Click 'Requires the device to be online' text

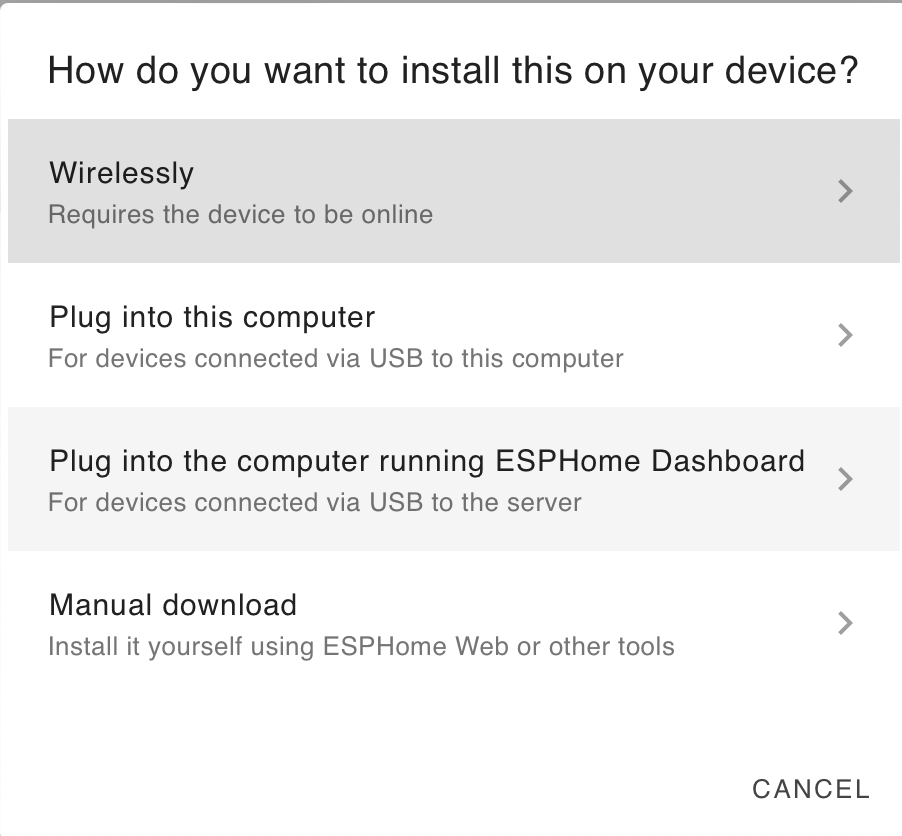pos(240,215)
